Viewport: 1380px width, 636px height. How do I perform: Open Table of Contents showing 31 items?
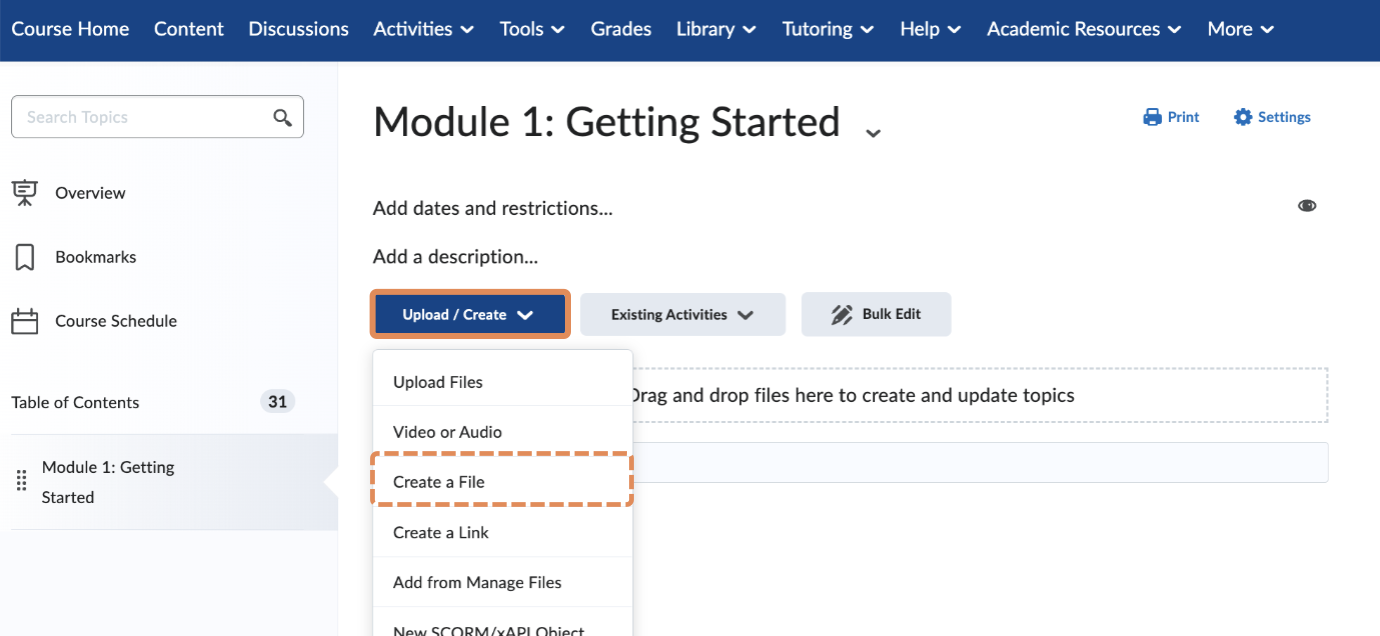75,402
